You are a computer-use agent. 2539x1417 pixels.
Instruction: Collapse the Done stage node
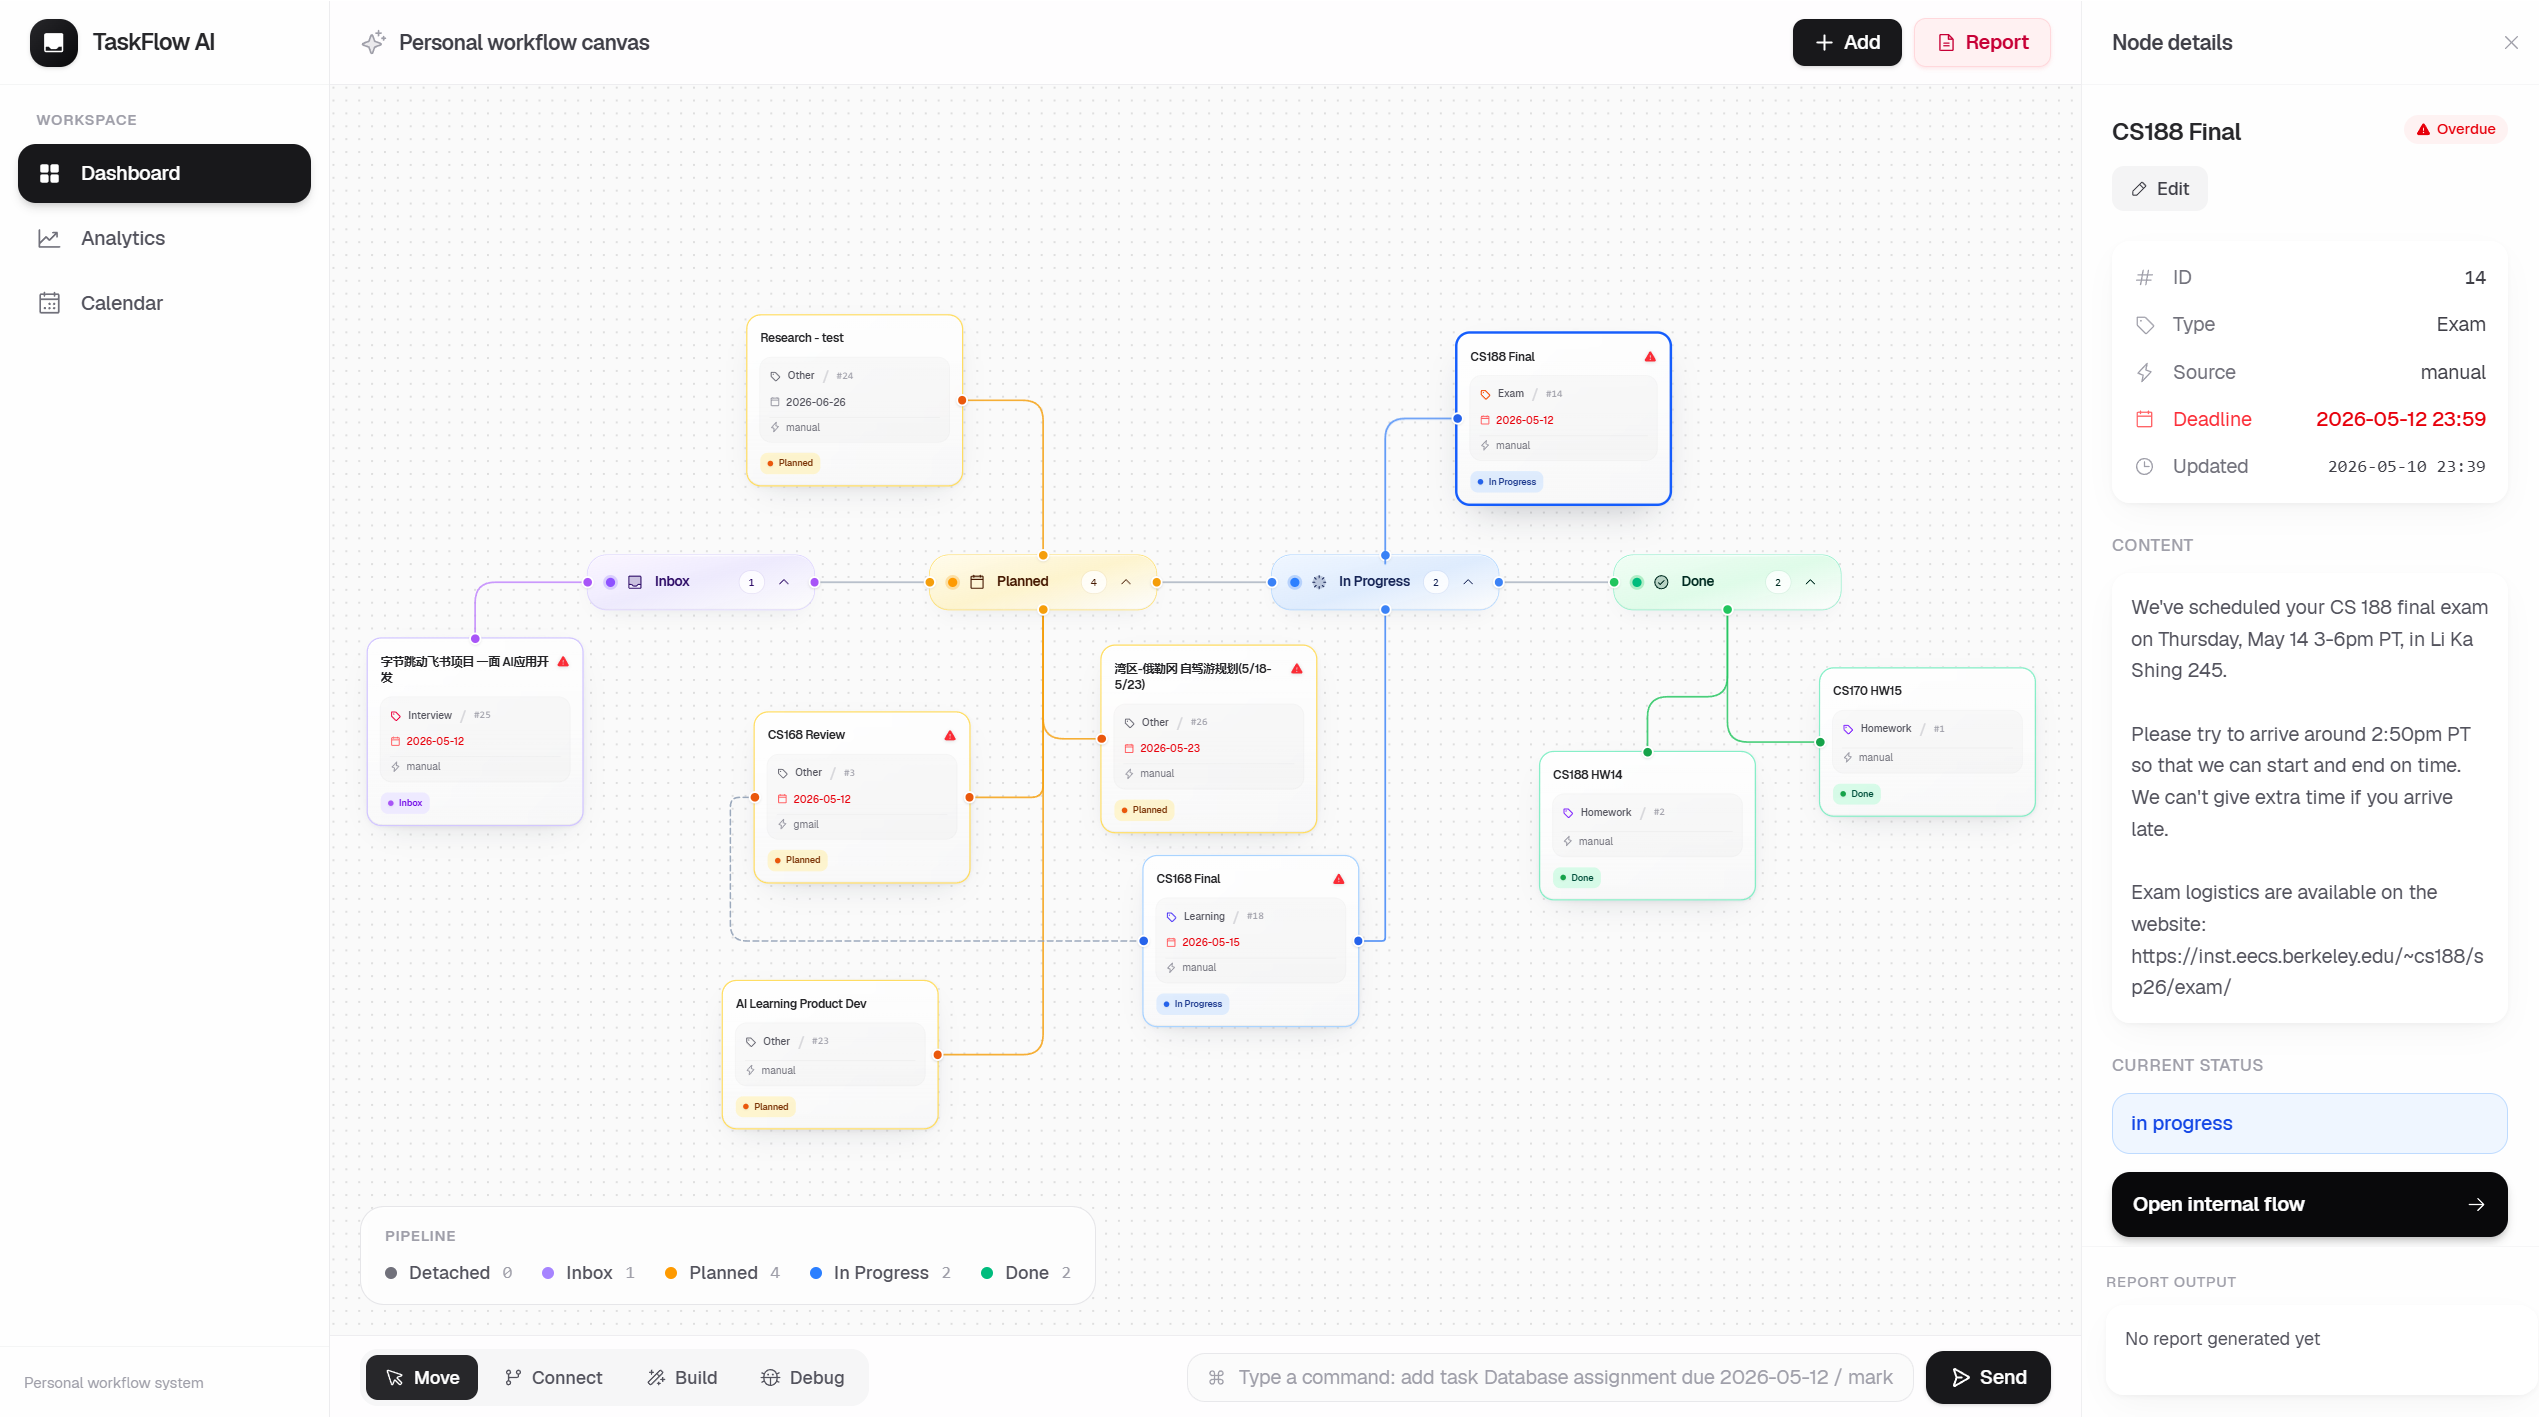(x=1810, y=582)
